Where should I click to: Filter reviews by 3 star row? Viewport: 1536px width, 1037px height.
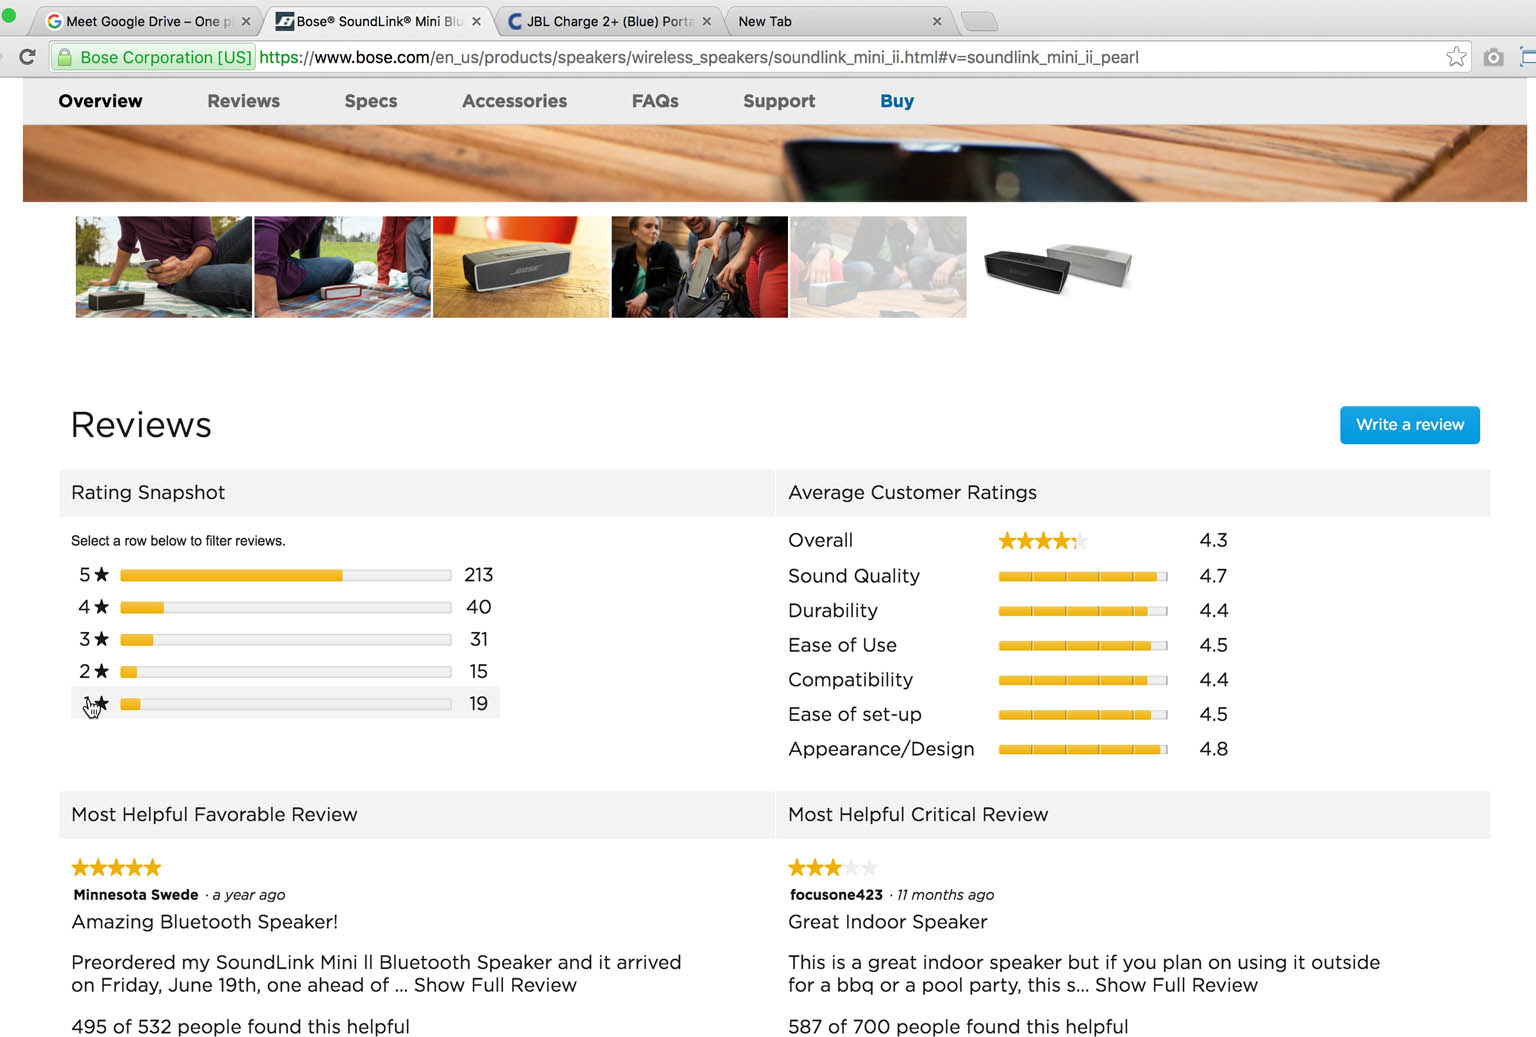pyautogui.click(x=285, y=639)
